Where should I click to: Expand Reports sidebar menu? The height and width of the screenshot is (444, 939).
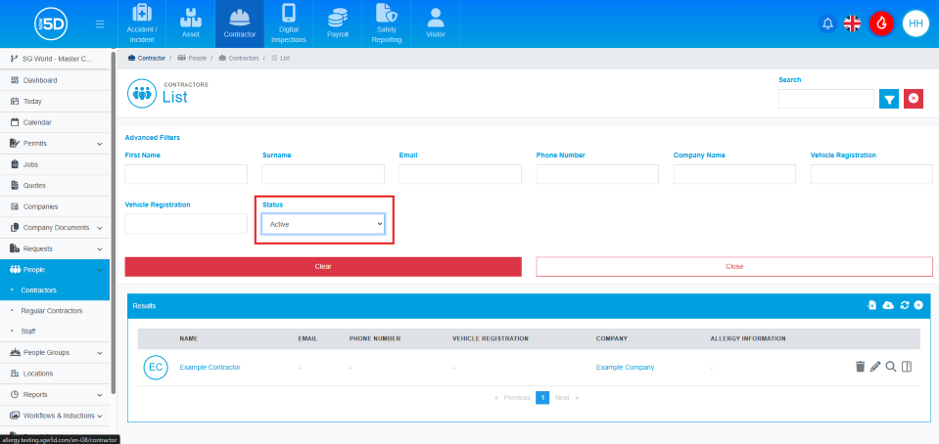pyautogui.click(x=55, y=394)
